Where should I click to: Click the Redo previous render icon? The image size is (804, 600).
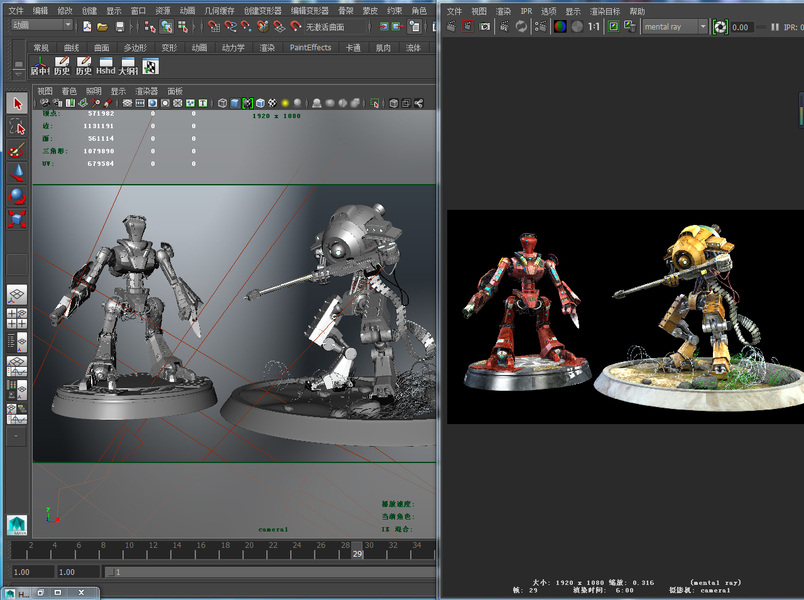[453, 27]
